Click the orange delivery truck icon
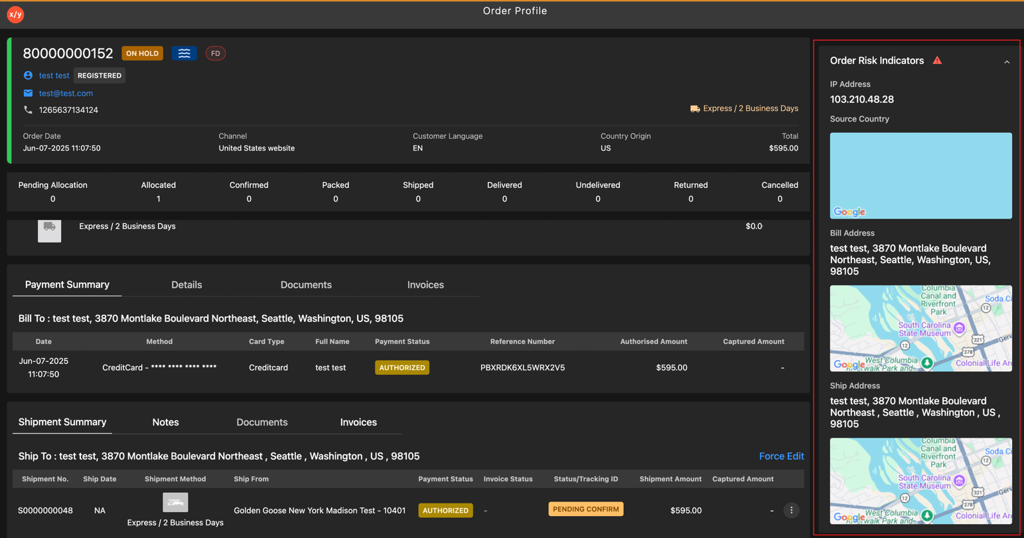Screen dimensions: 1024x538 point(695,108)
